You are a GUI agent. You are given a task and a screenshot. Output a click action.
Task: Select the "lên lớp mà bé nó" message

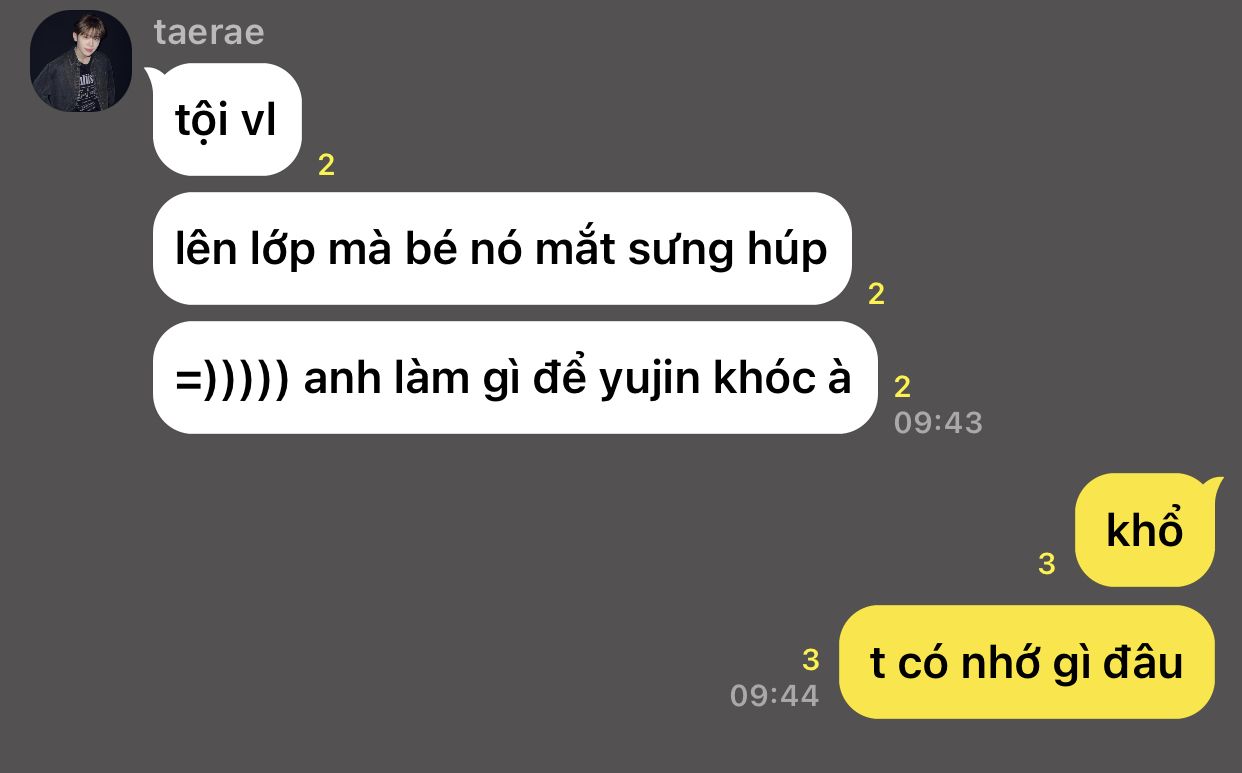pos(501,249)
